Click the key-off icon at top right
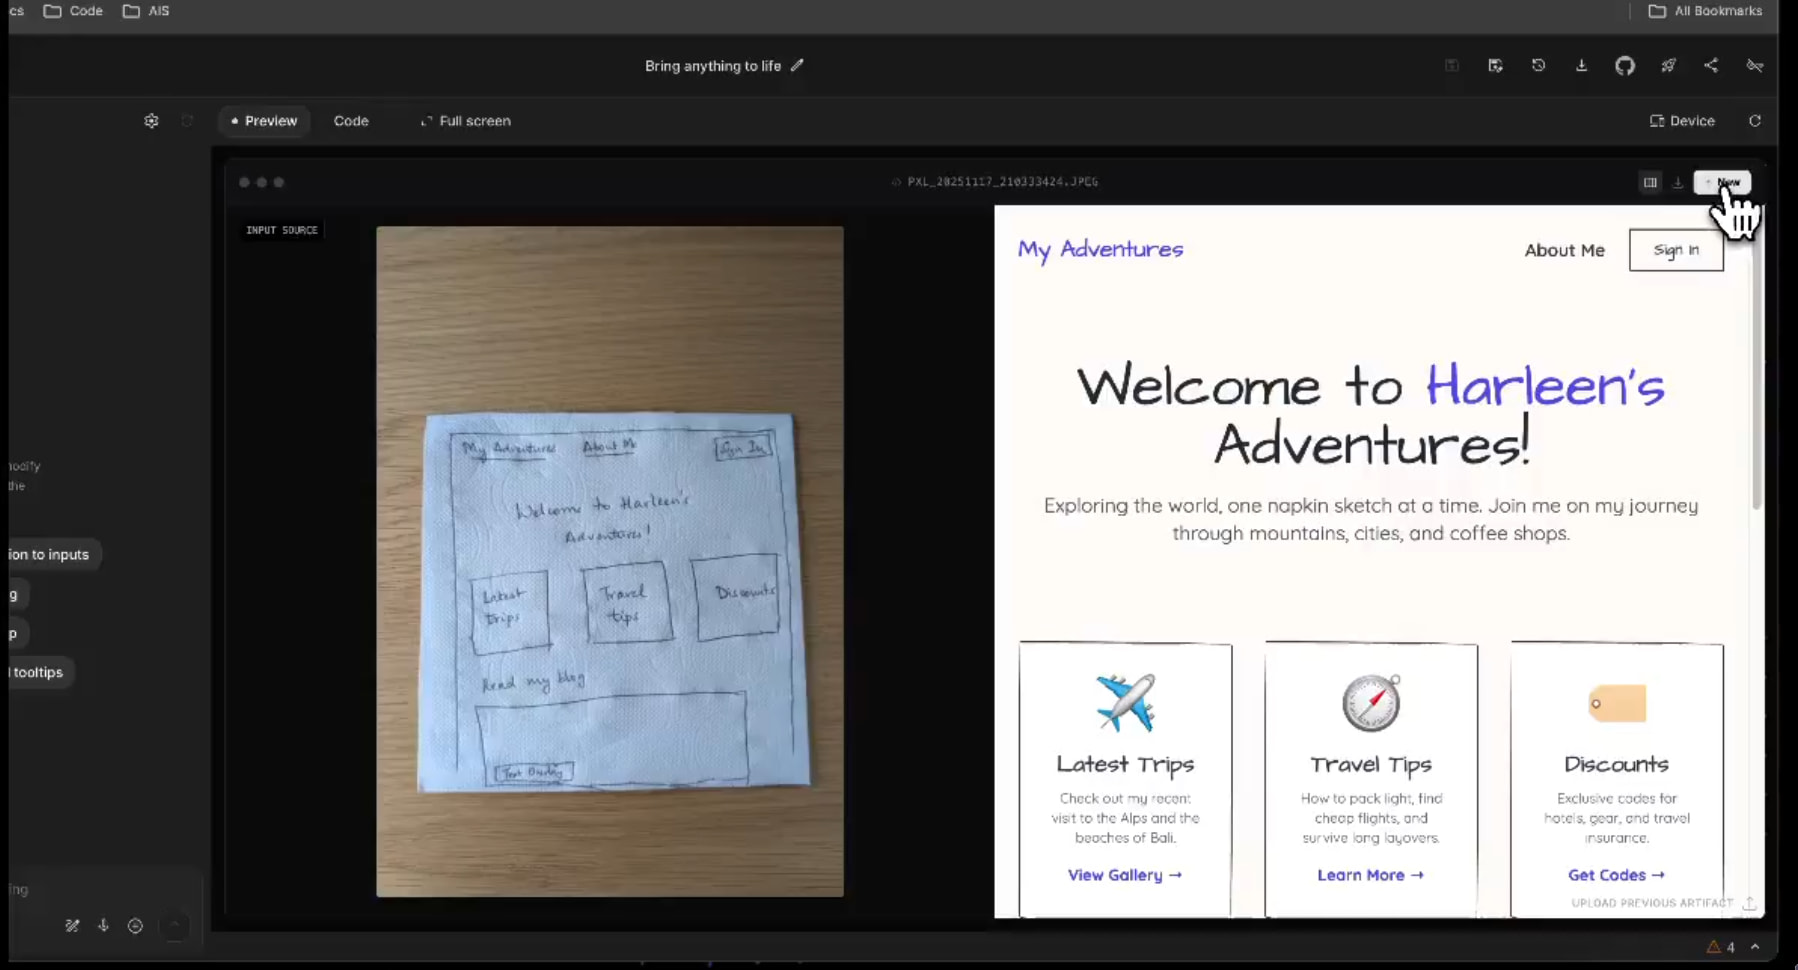Viewport: 1798px width, 970px height. point(1754,66)
